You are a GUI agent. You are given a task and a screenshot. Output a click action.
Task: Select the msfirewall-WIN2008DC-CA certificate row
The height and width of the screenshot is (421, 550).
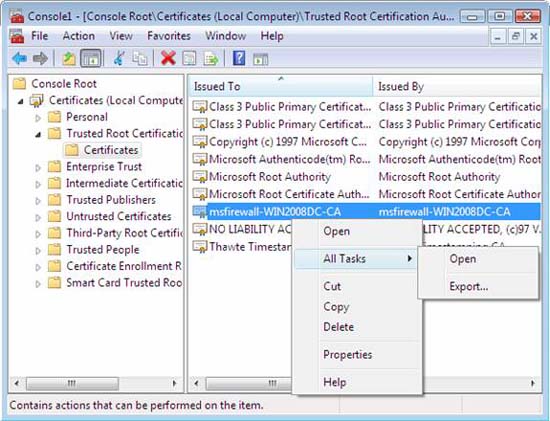(x=367, y=212)
